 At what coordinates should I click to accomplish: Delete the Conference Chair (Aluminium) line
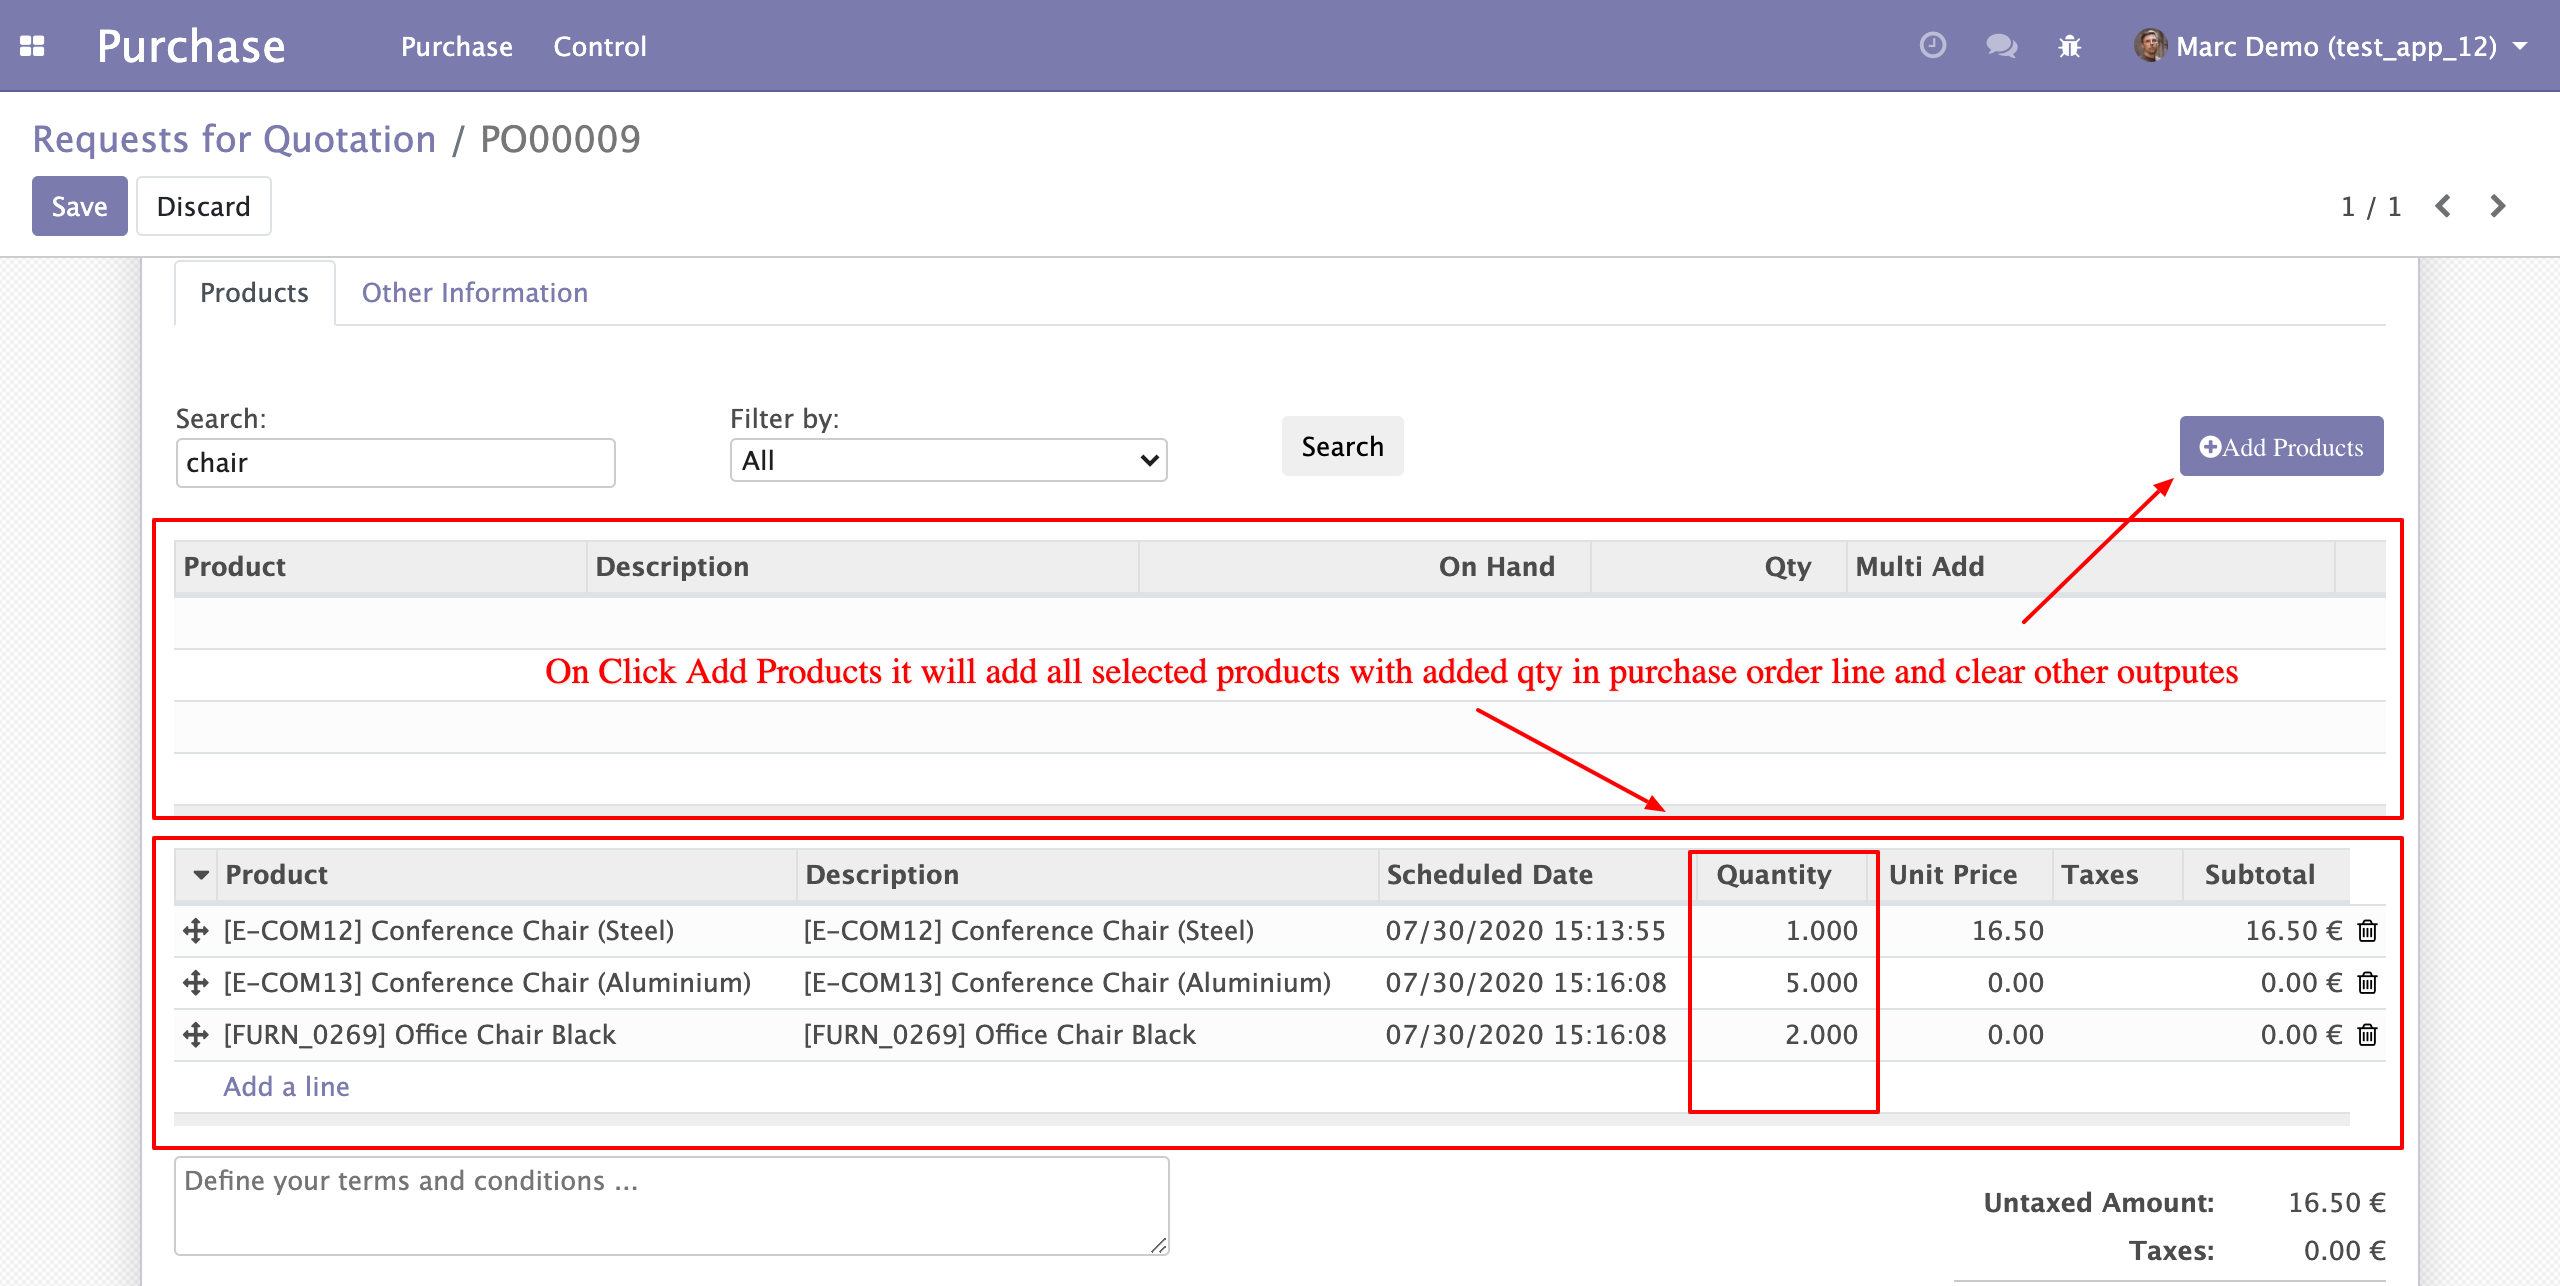click(2367, 983)
